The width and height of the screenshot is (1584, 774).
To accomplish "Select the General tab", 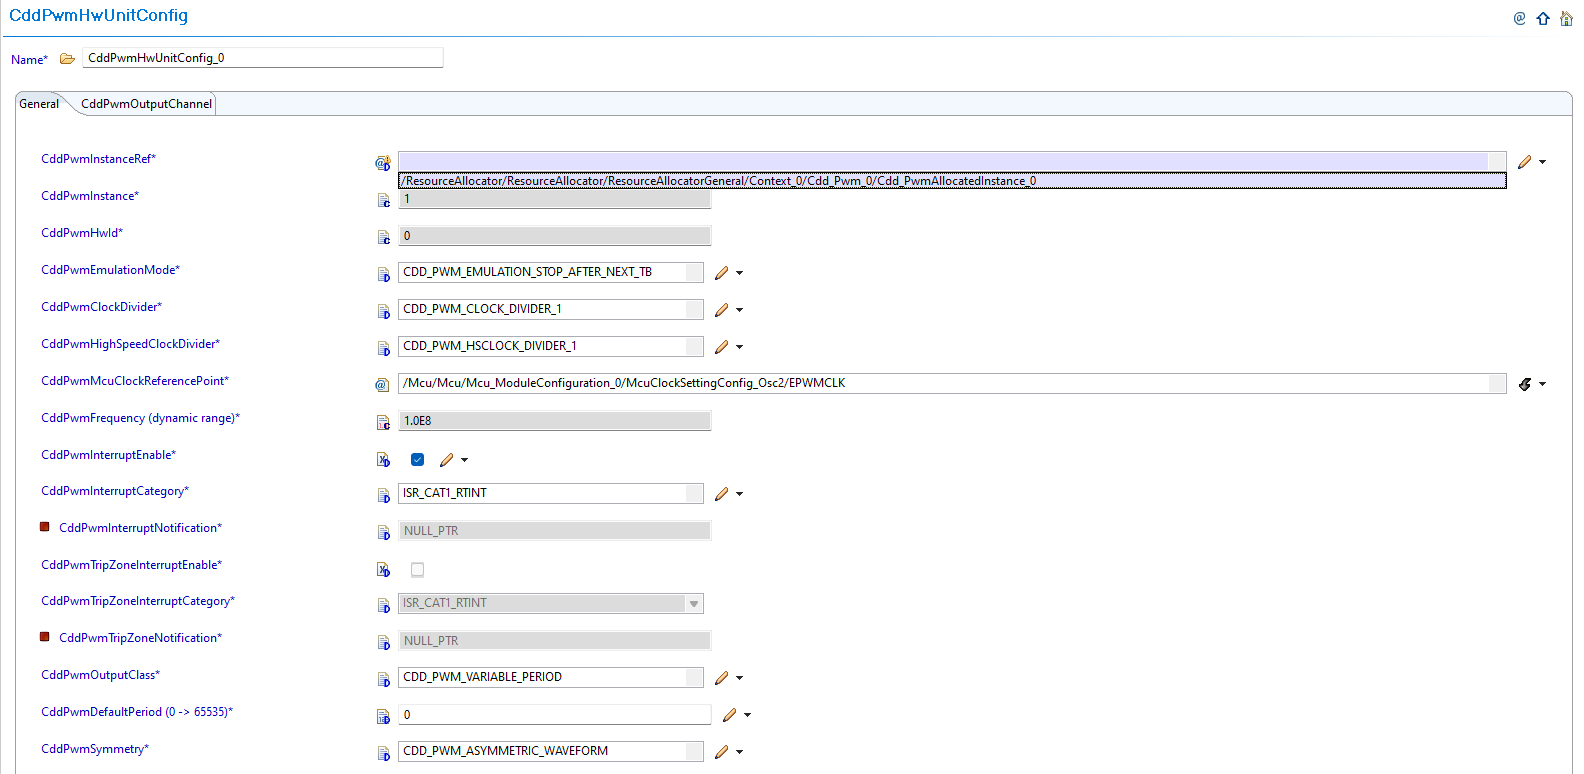I will [x=39, y=104].
